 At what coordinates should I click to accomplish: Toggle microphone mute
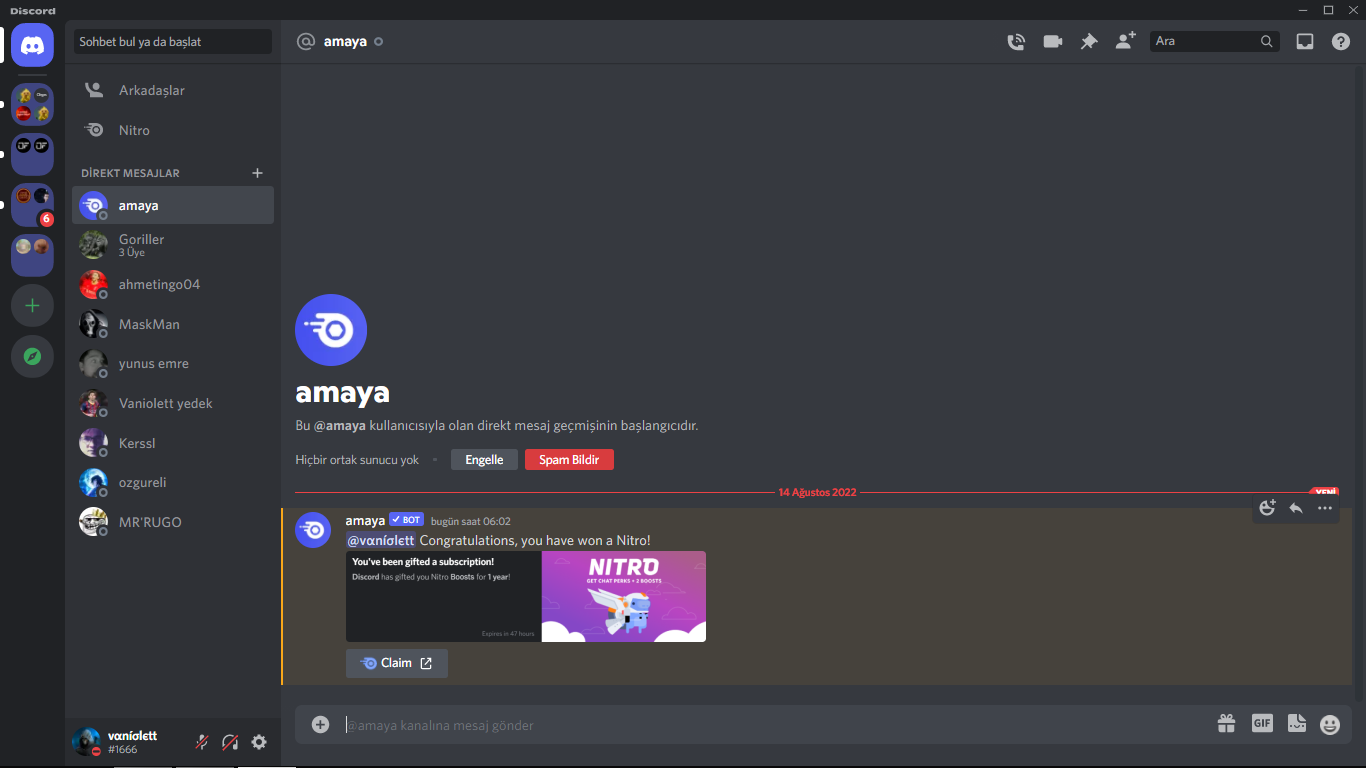[201, 742]
